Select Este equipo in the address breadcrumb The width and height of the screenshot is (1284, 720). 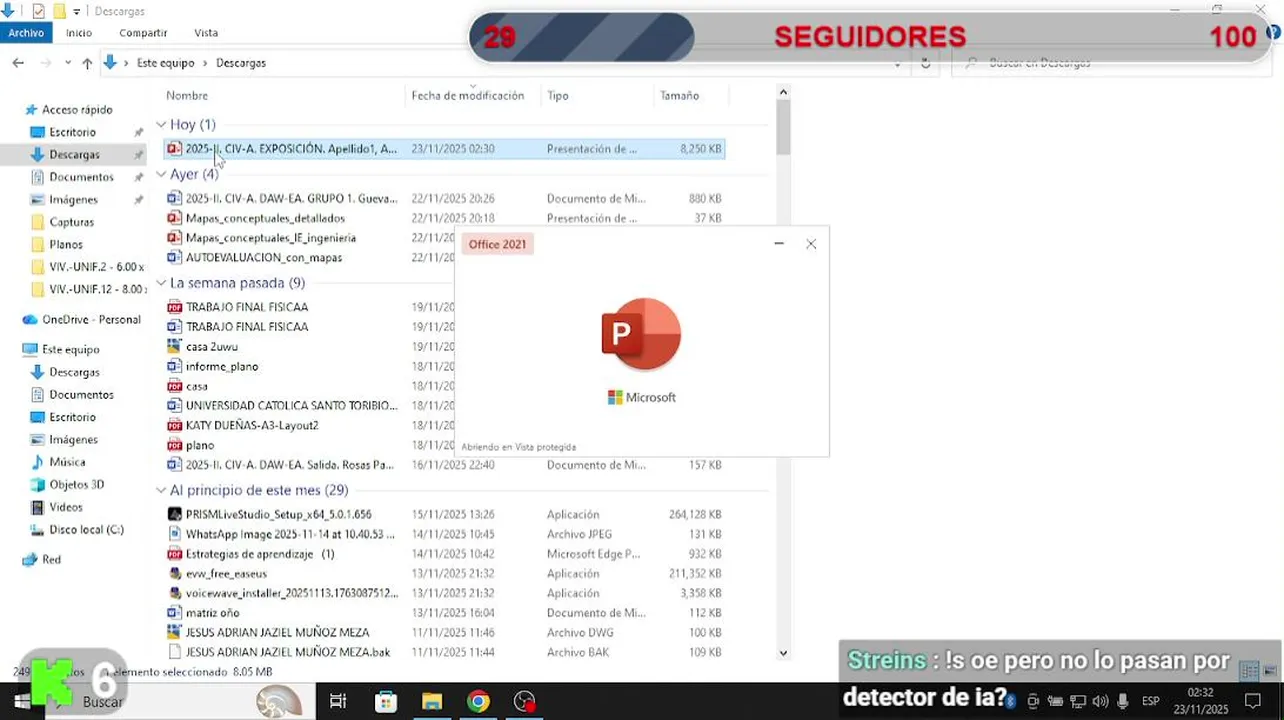pyautogui.click(x=165, y=62)
